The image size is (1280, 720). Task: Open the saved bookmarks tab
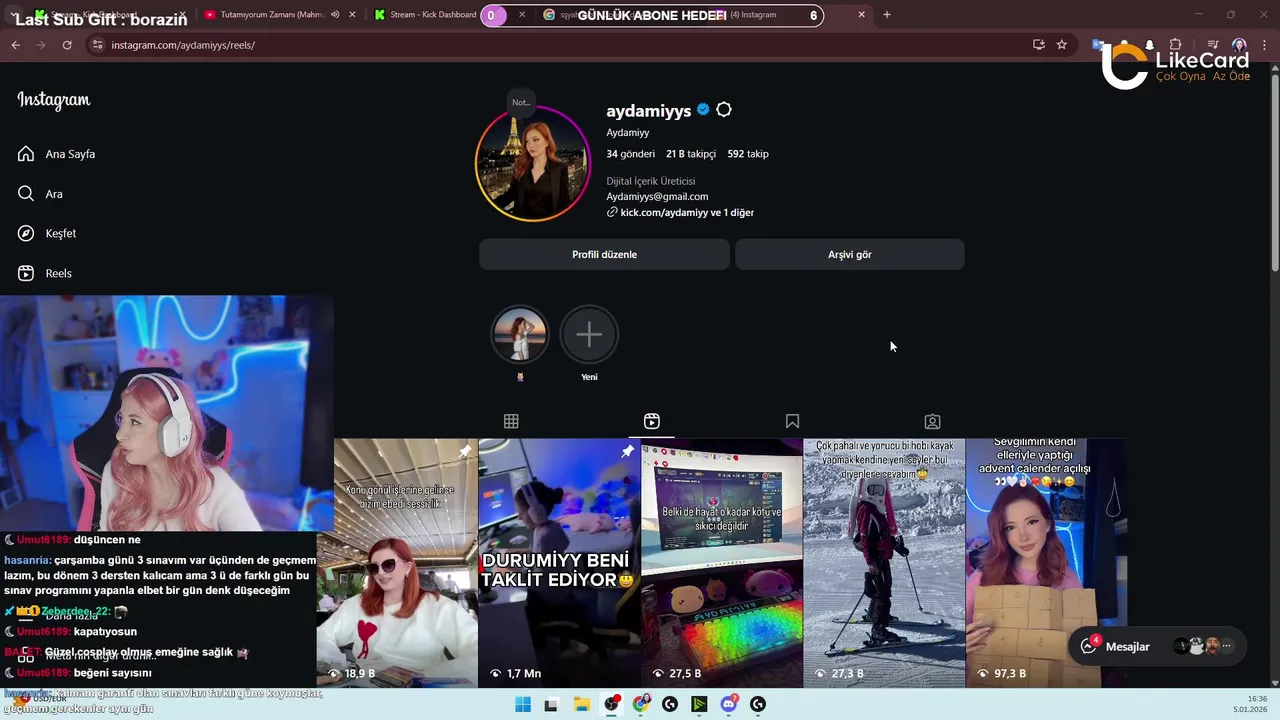pos(792,421)
